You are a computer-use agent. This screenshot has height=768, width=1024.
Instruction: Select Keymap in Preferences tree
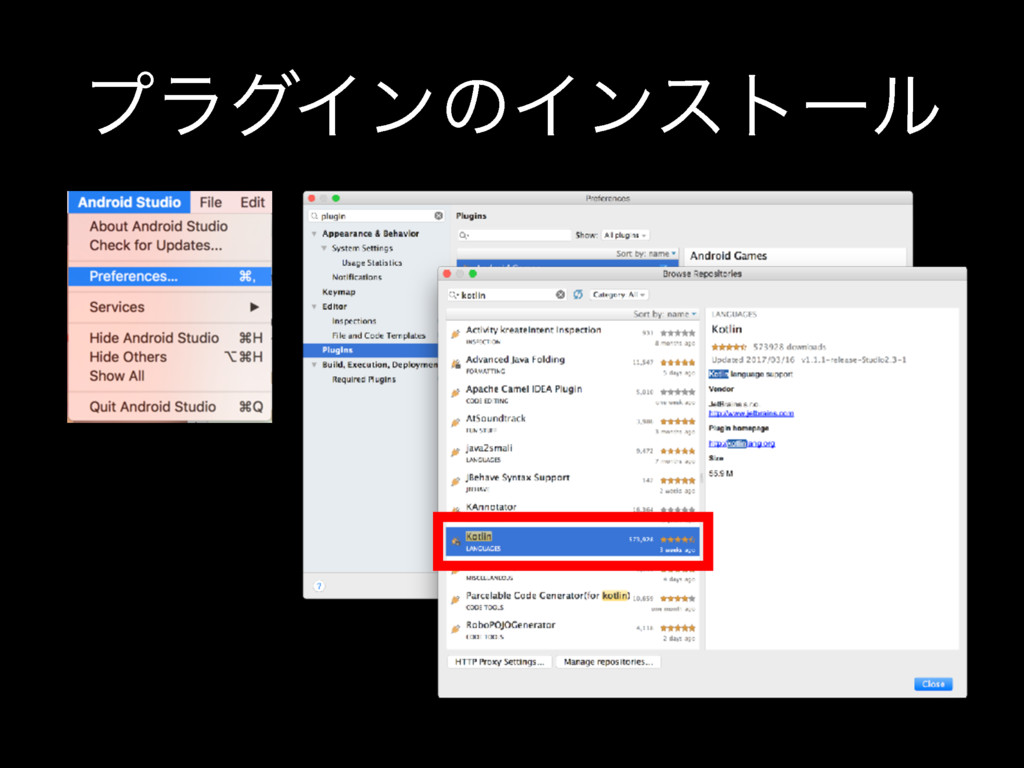click(x=338, y=292)
